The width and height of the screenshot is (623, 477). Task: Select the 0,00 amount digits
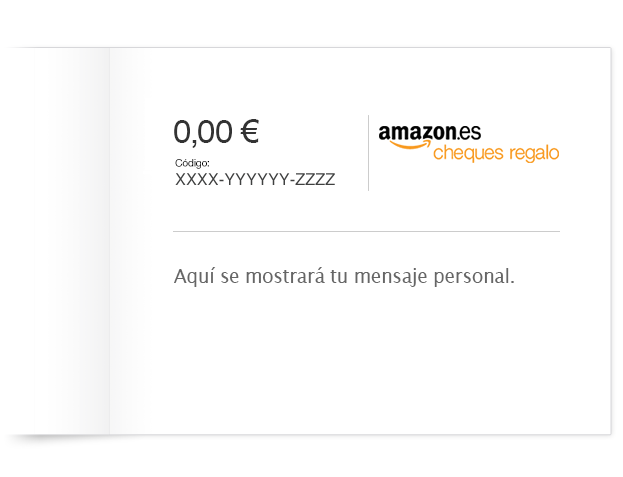tap(203, 132)
